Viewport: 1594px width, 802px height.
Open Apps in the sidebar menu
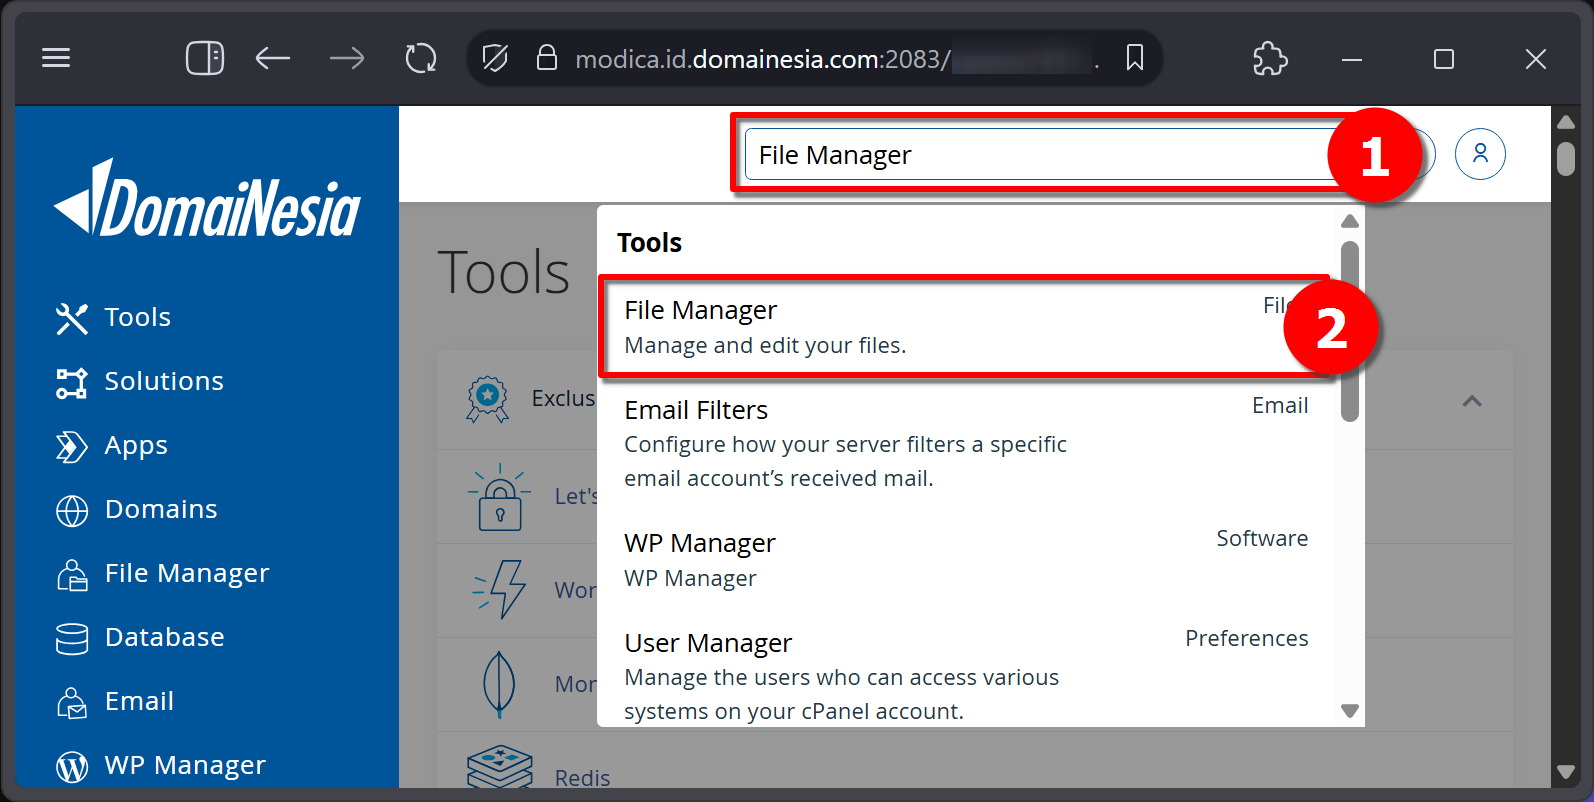point(136,445)
